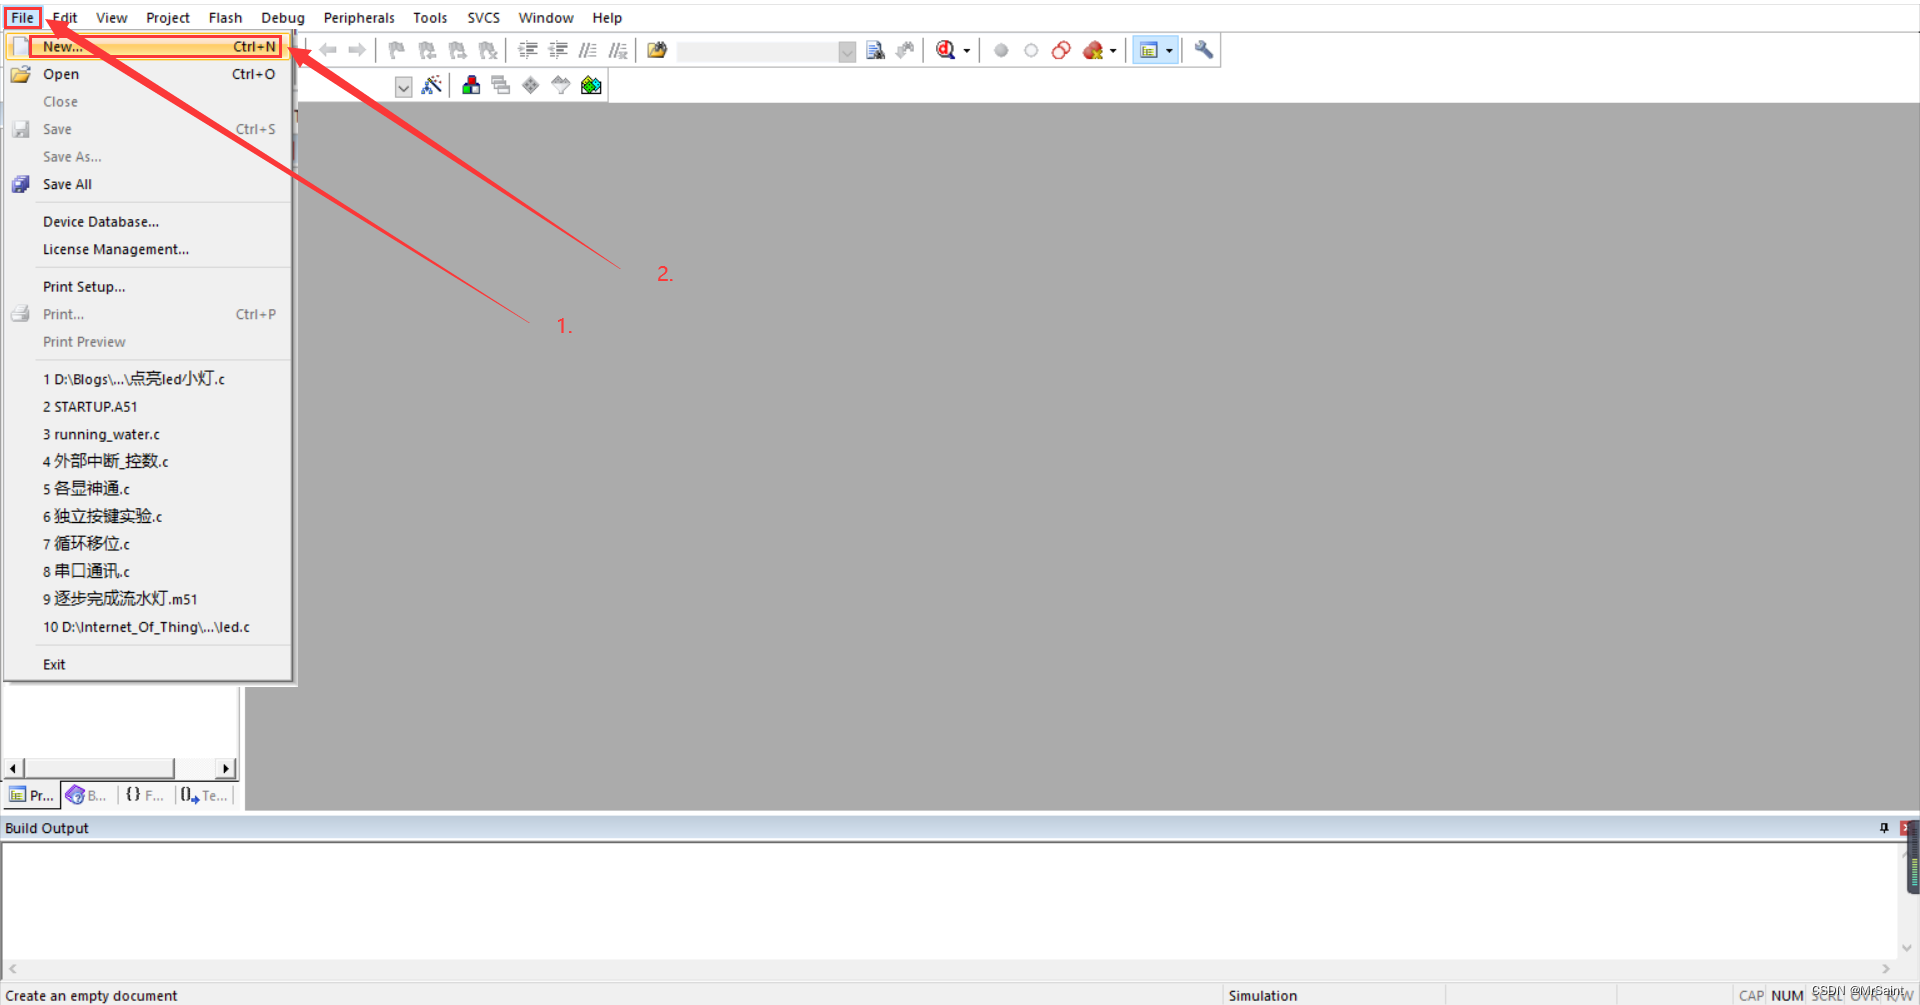
Task: Click Exit in the File menu
Action: point(148,664)
